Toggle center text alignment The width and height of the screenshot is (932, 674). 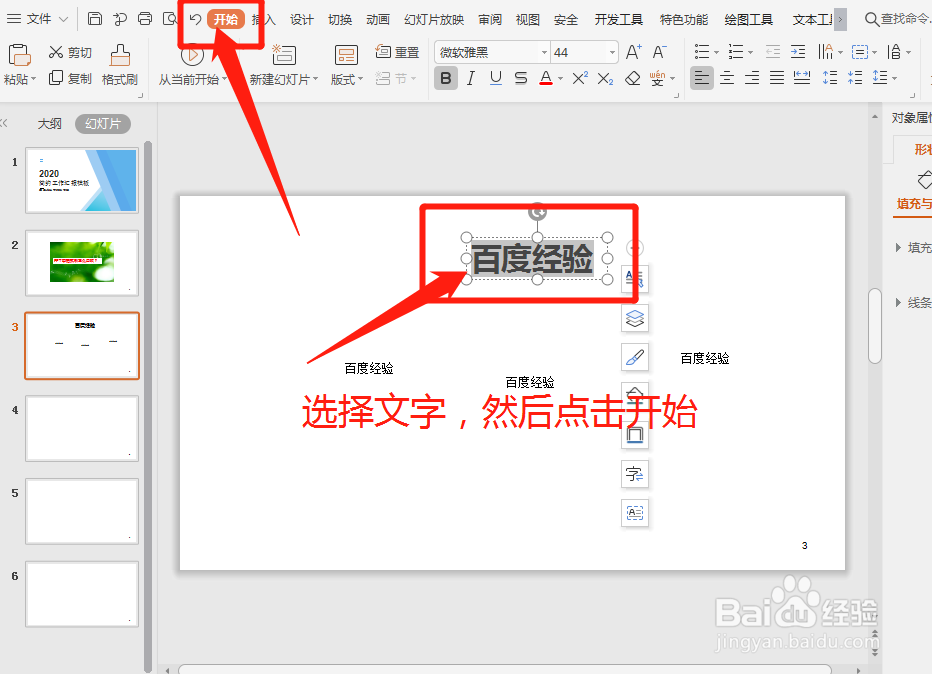pos(727,77)
